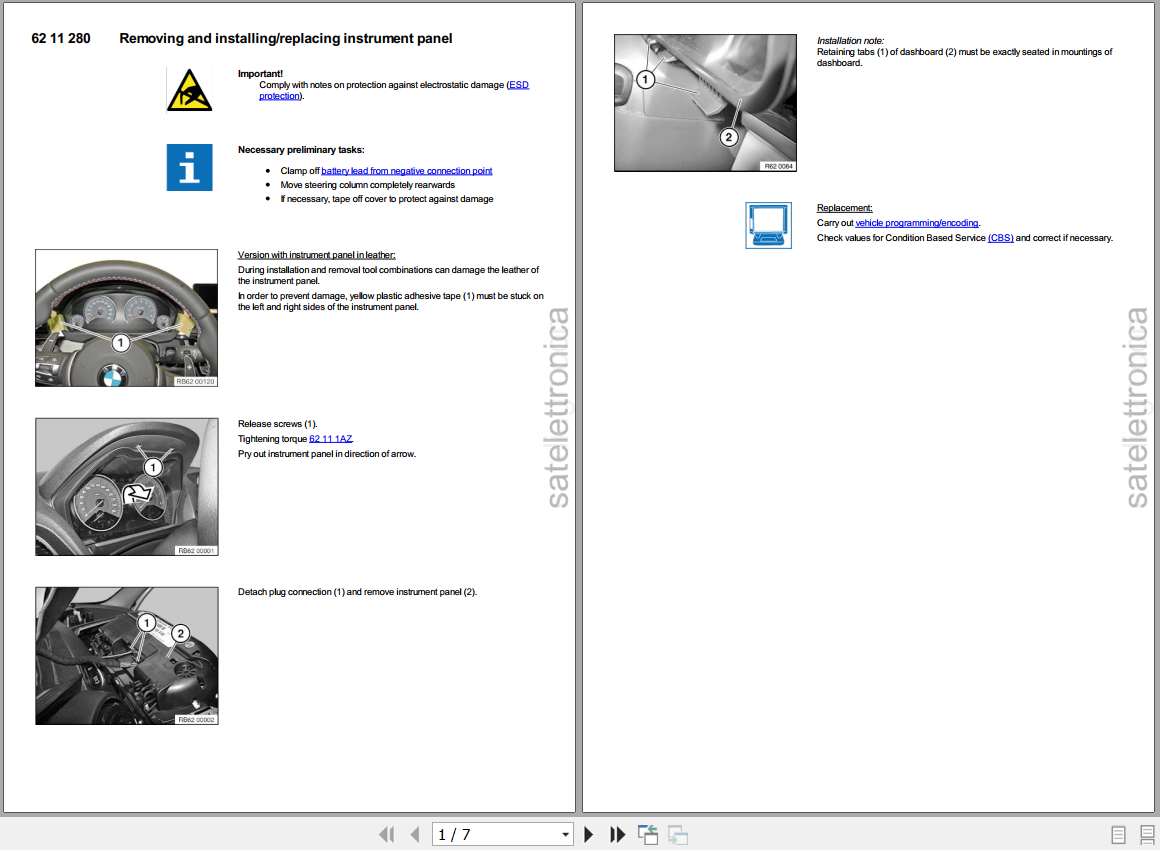Click the retaining tabs installation photo
This screenshot has width=1160, height=850.
[705, 103]
